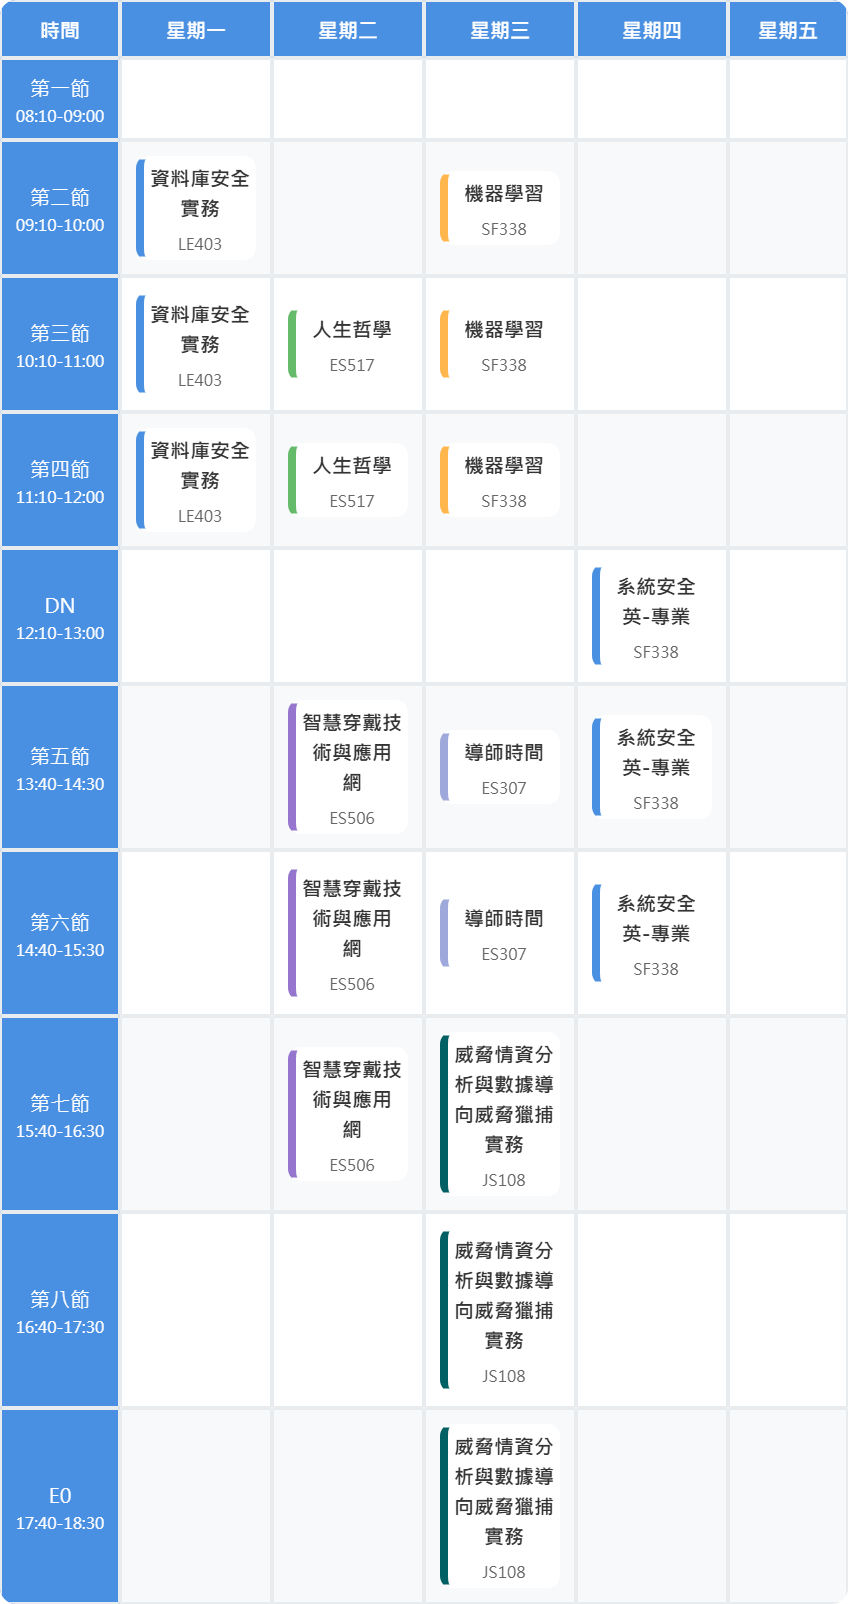Screen dimensions: 848x1604
Task: Click 系統安全英-專業 card in 第六節 row
Action: pyautogui.click(x=653, y=934)
